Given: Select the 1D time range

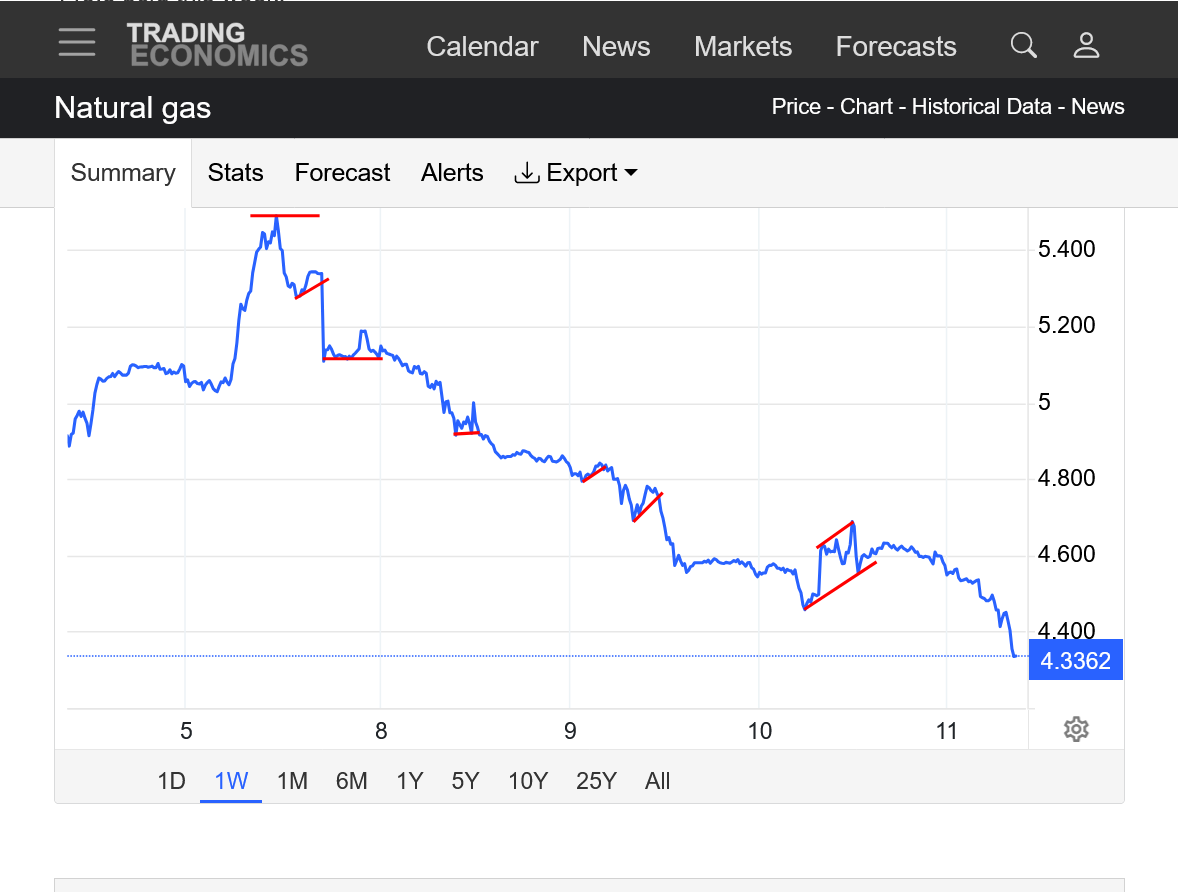Looking at the screenshot, I should pos(171,781).
